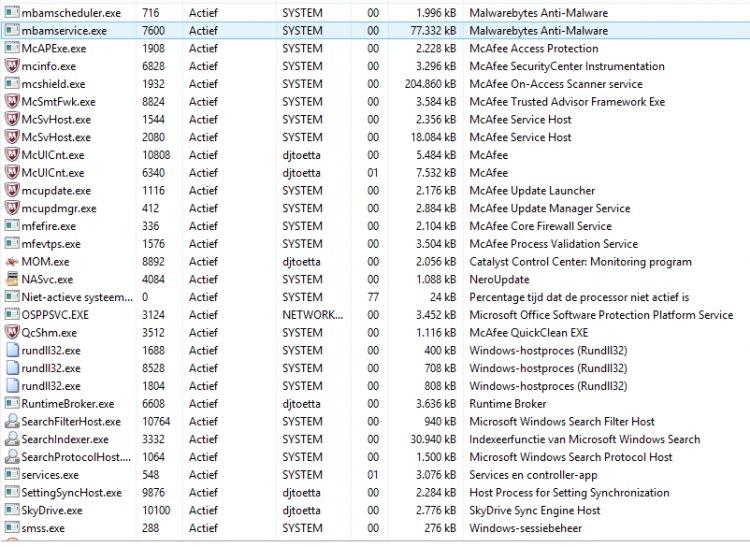Click the SearchFilterHost.exe magnifier icon
Screen dimensions: 750x547
(11, 421)
